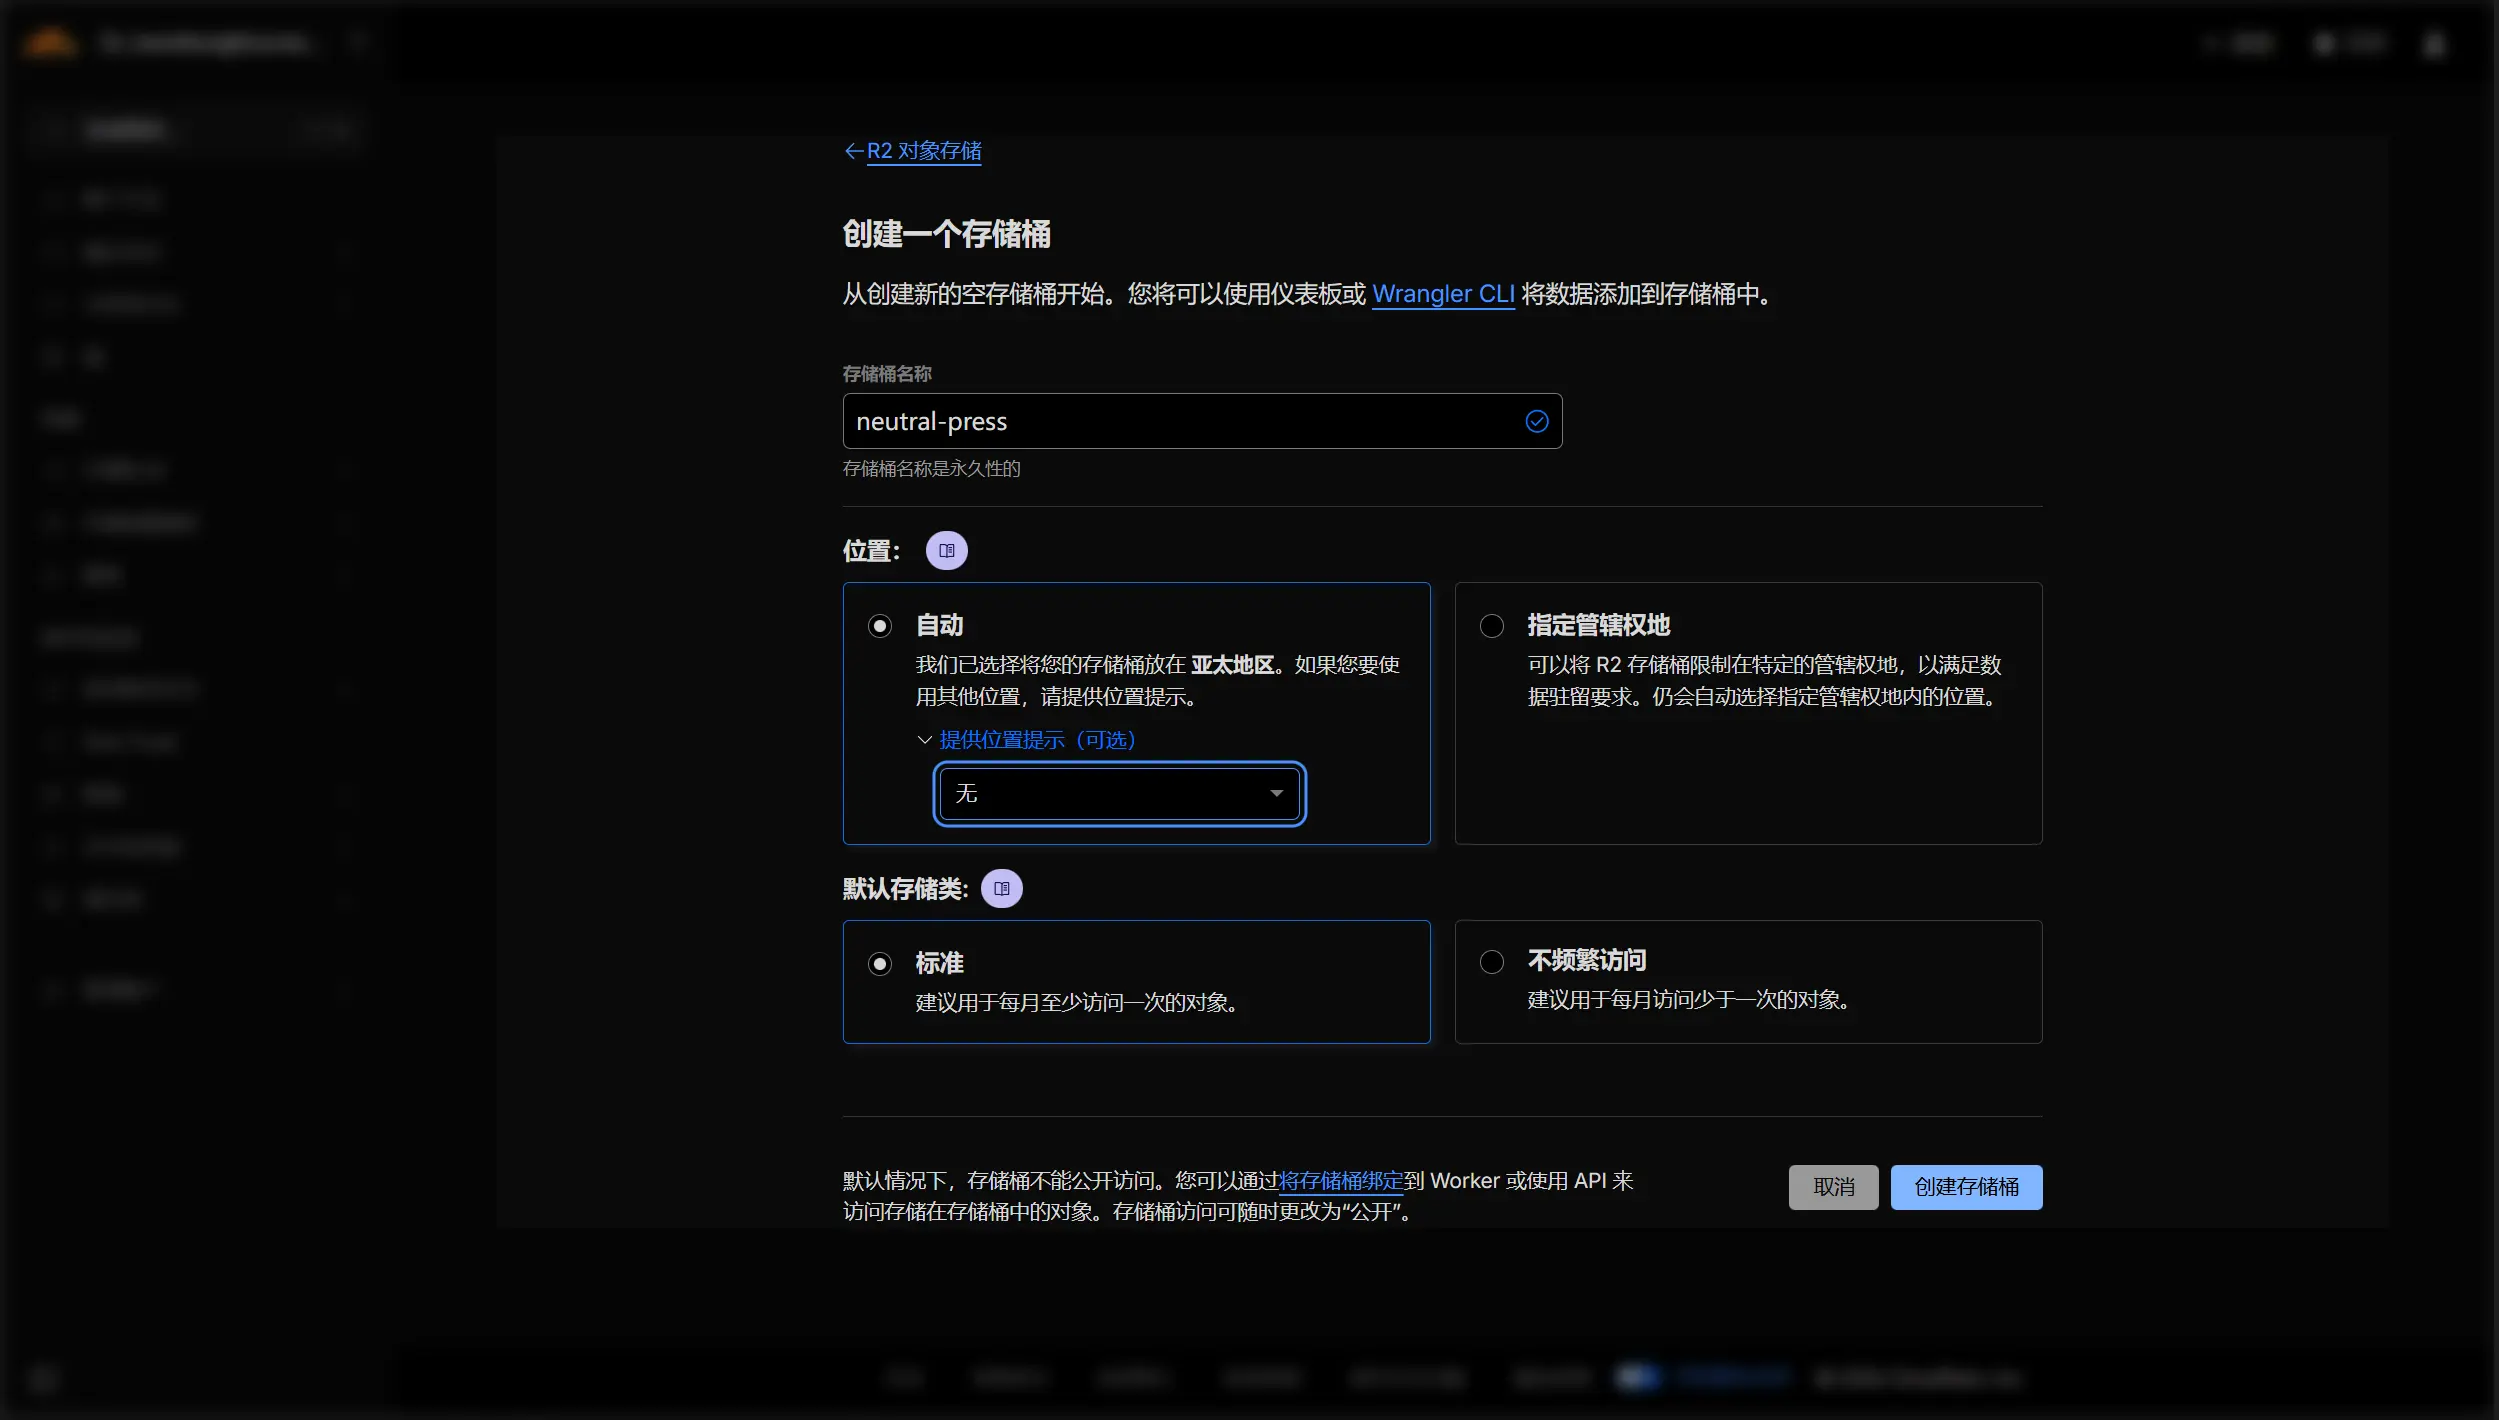Viewport: 2499px width, 1420px height.
Task: Click the green checkmark in bucket name field
Action: pos(1536,421)
